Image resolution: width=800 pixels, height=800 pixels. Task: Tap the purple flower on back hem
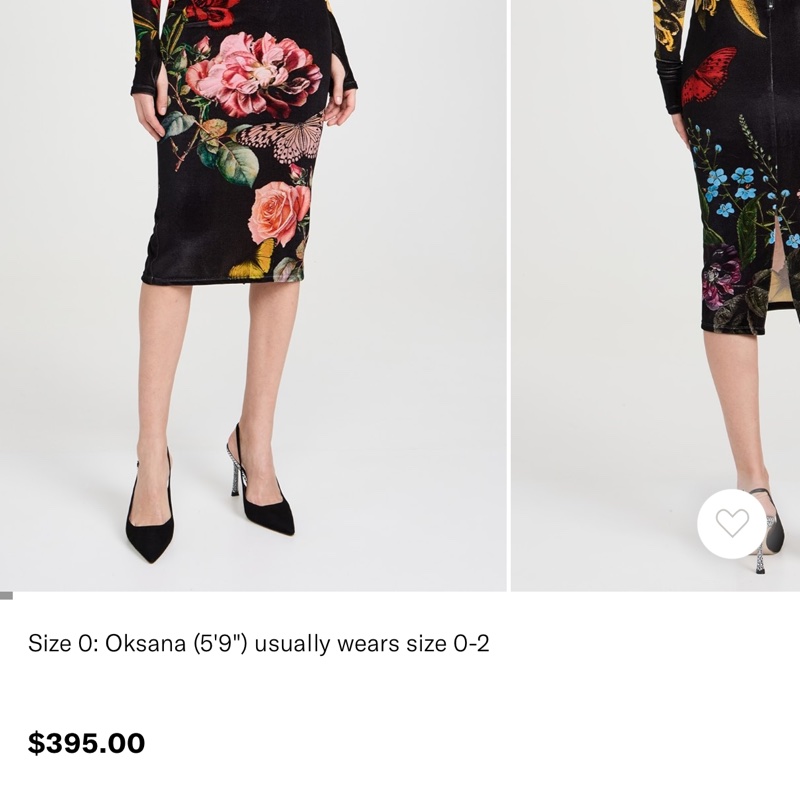[x=721, y=276]
